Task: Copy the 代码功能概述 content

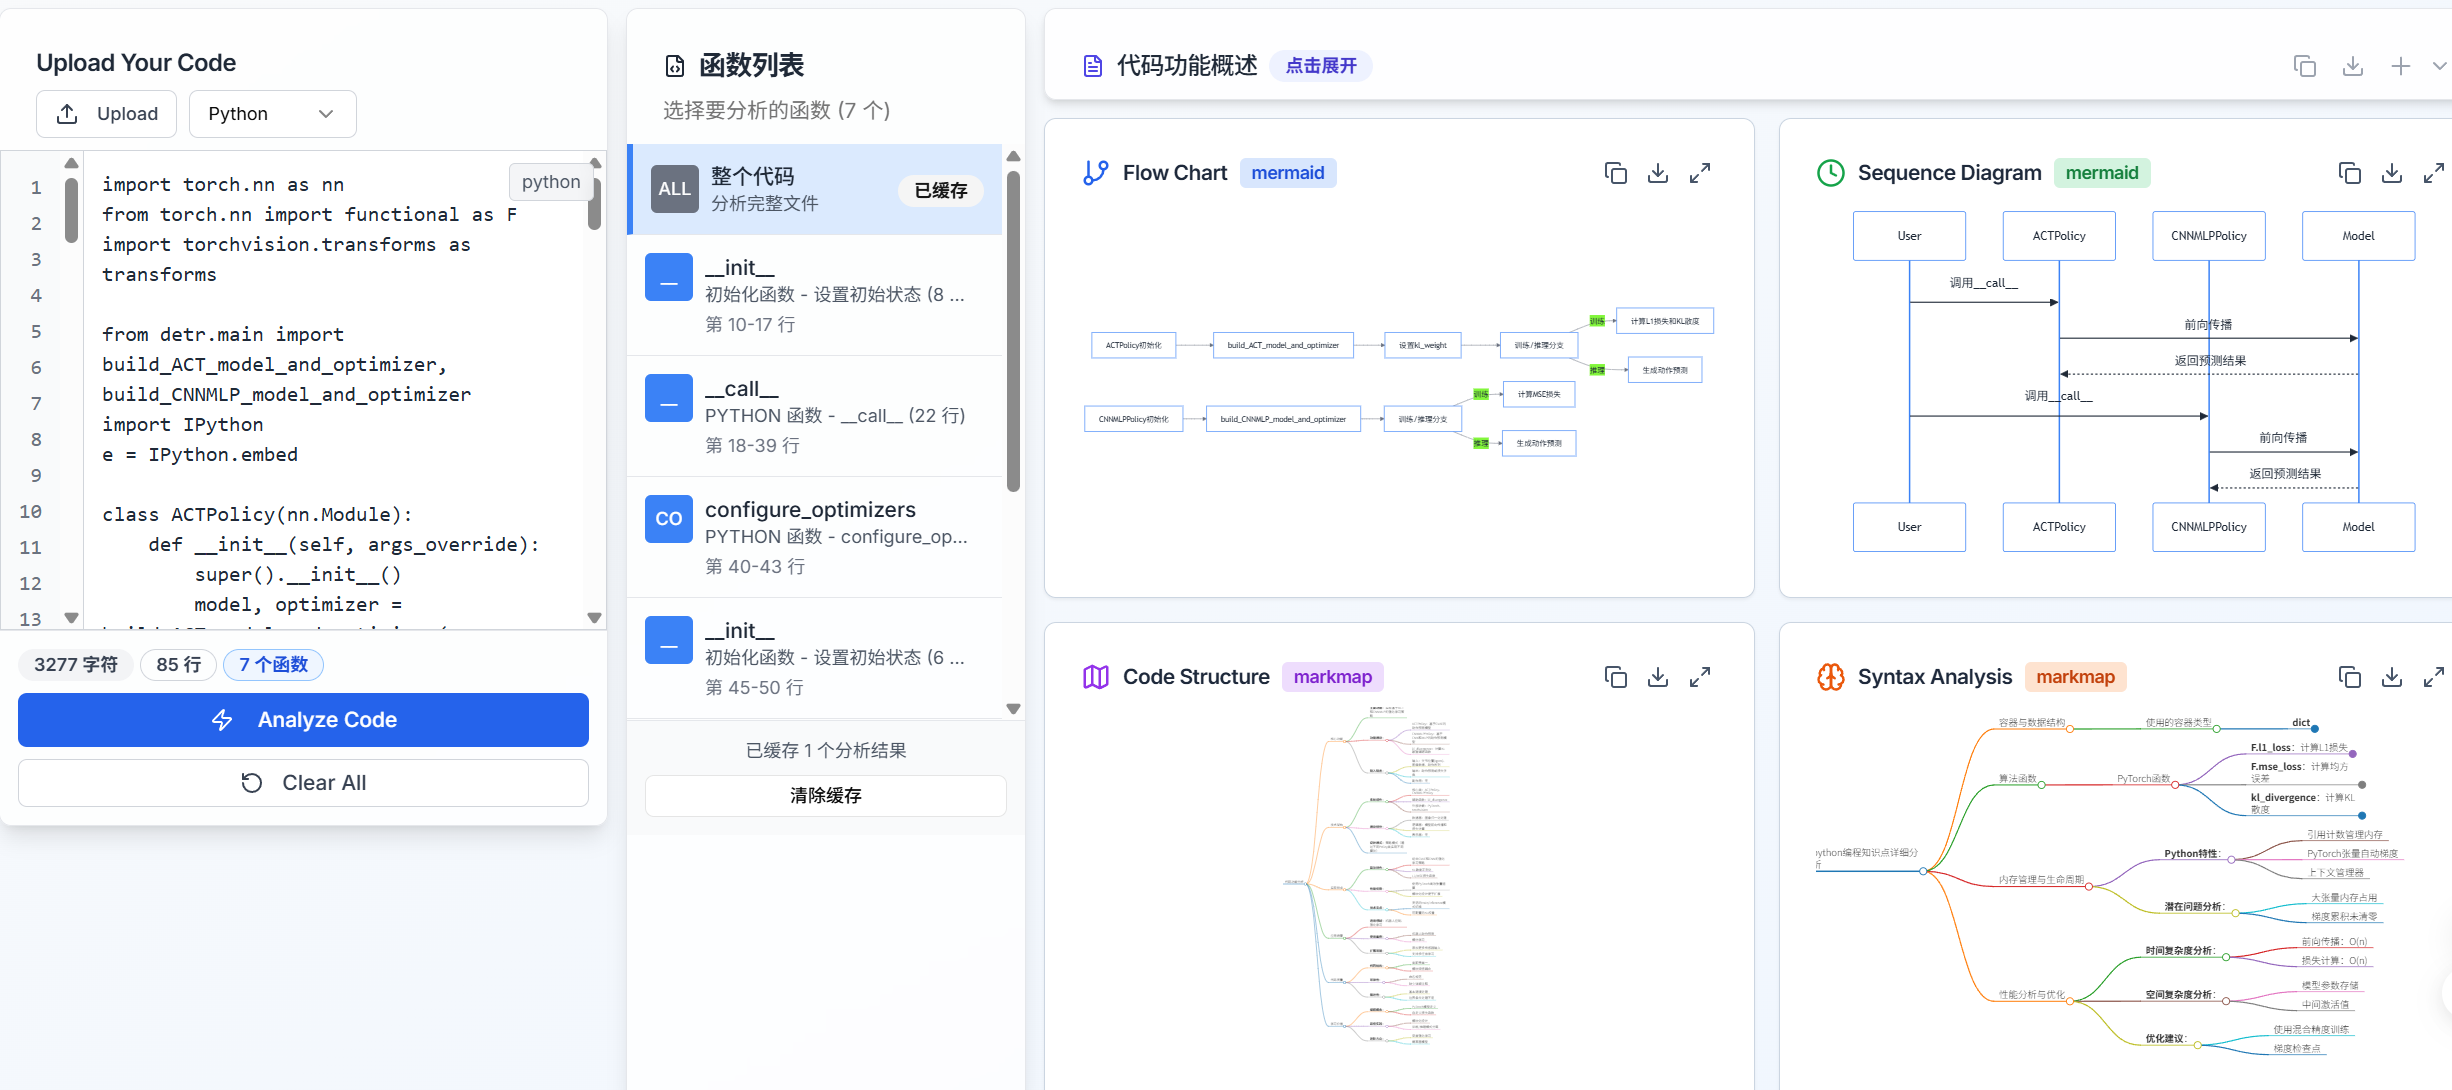Action: point(2305,65)
